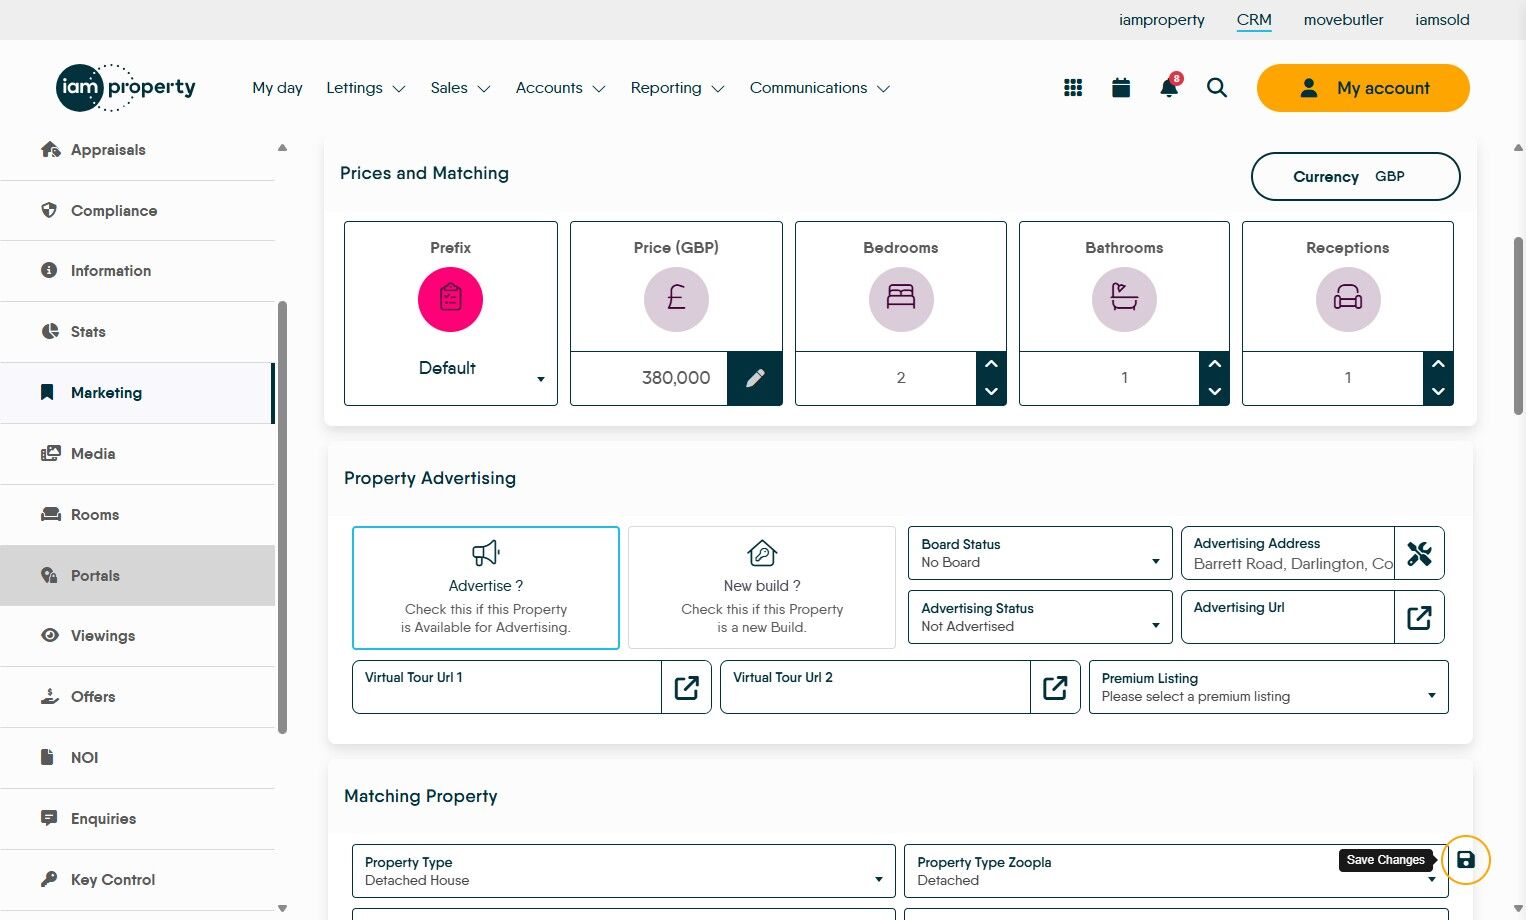
Task: Open Rooms in the sidebar
Action: [x=138, y=515]
